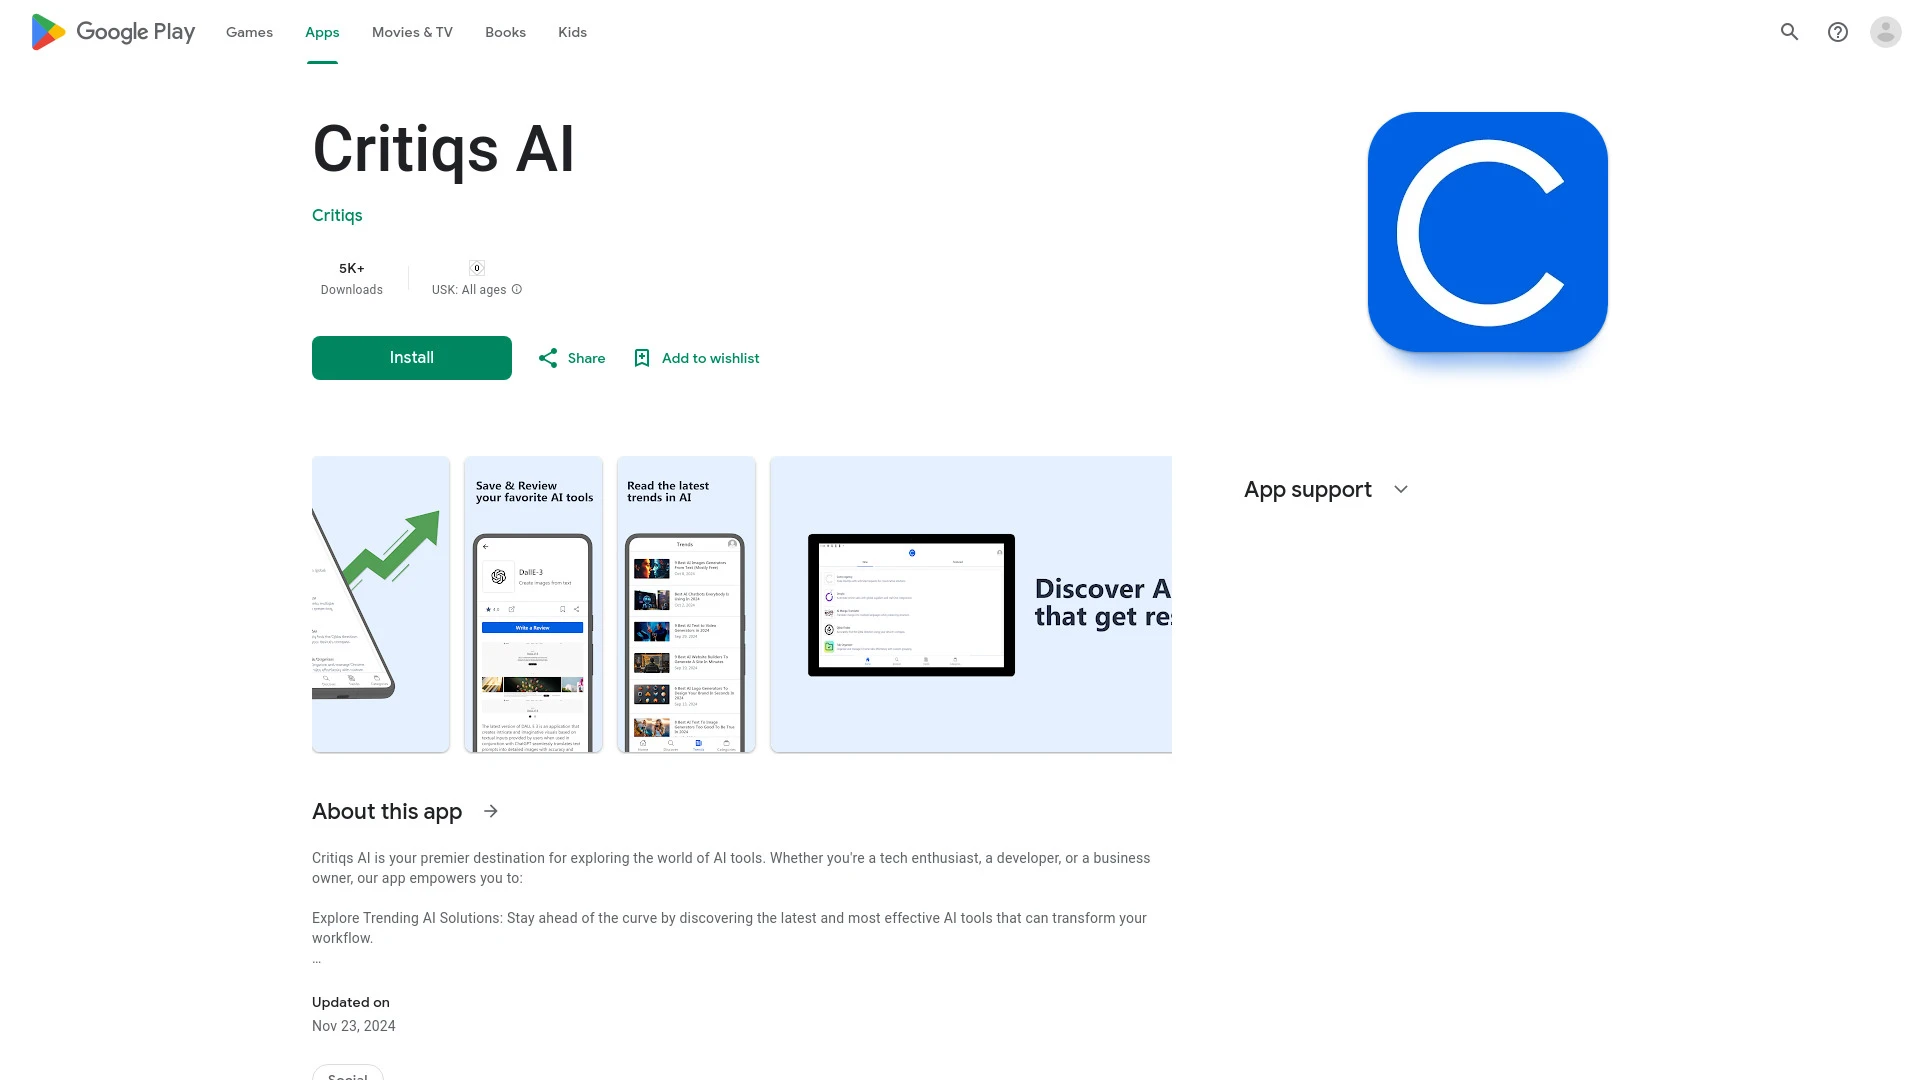
Task: Click the Google Play search icon
Action: tap(1791, 32)
